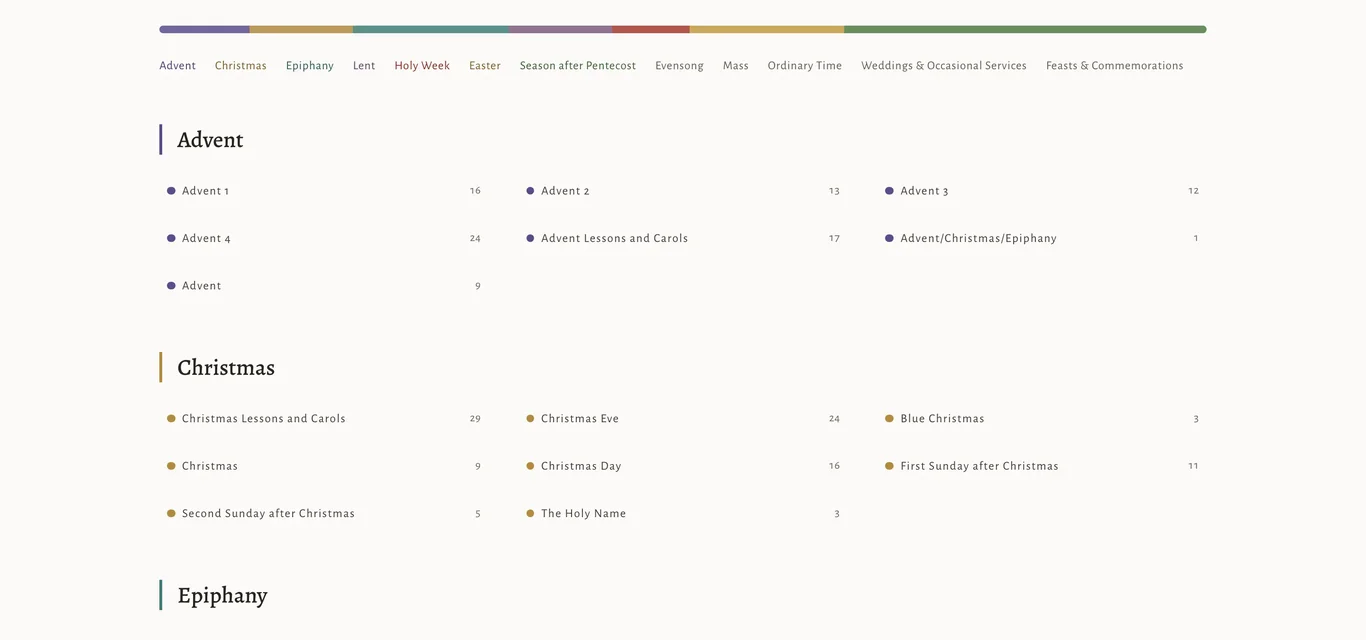Viewport: 1366px width, 640px height.
Task: Click the purple dot beside Advent 3
Action: point(889,190)
